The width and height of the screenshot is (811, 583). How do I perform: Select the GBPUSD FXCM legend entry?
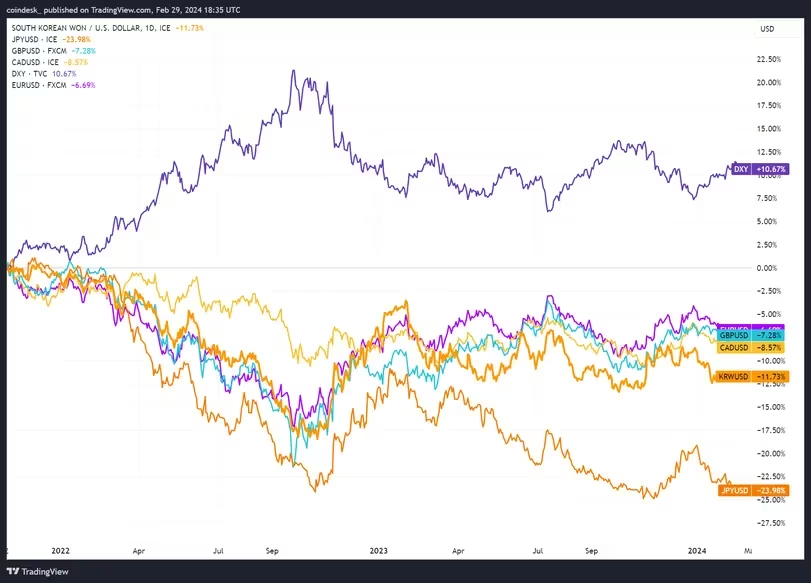click(x=54, y=50)
